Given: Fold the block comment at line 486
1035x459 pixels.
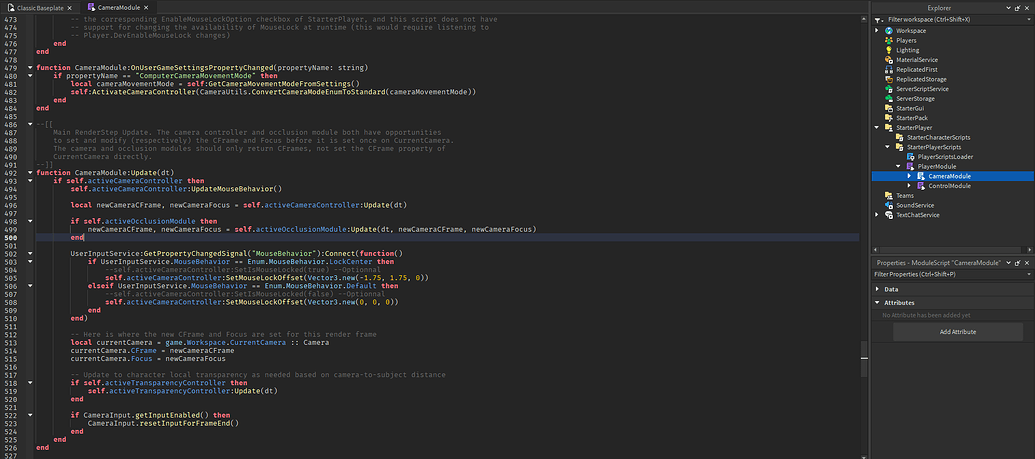Looking at the screenshot, I should 30,124.
